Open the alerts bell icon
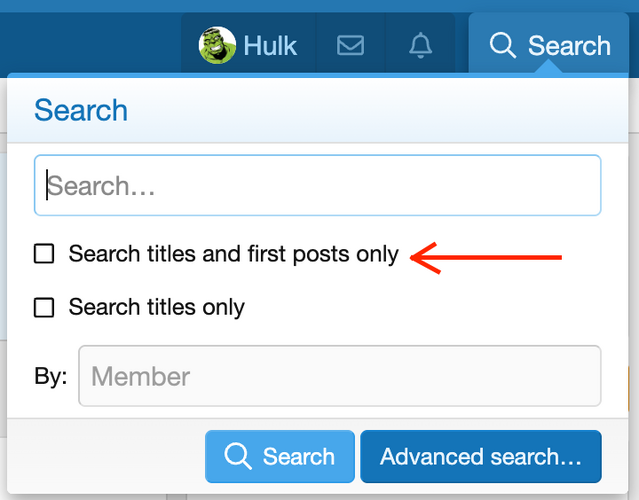The height and width of the screenshot is (500, 639). 420,45
